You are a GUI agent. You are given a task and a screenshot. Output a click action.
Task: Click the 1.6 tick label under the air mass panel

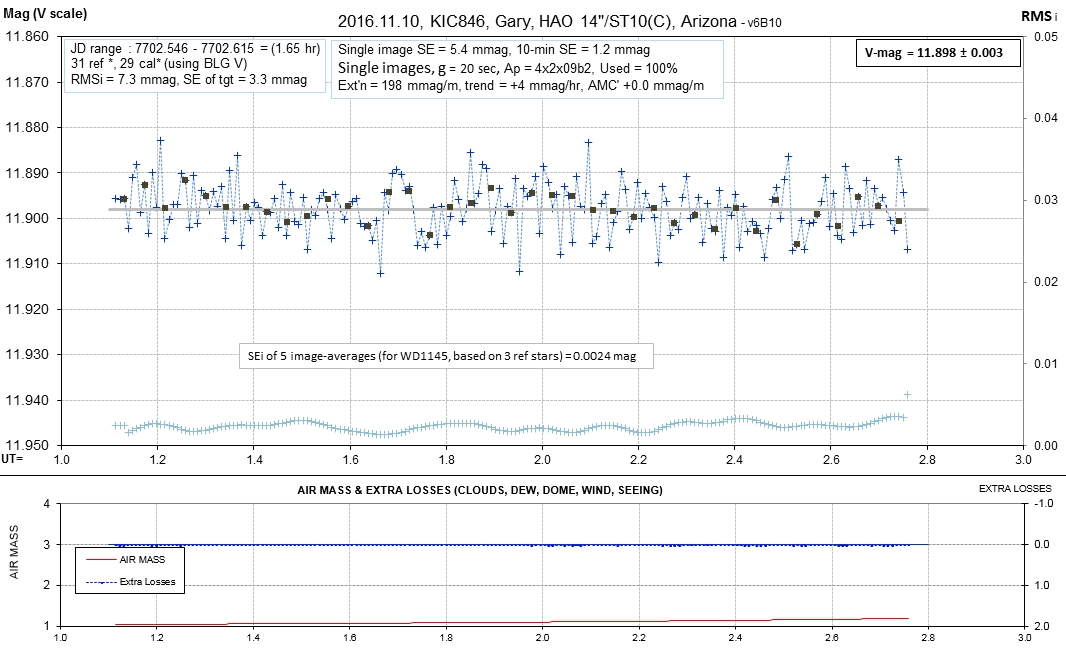(349, 638)
